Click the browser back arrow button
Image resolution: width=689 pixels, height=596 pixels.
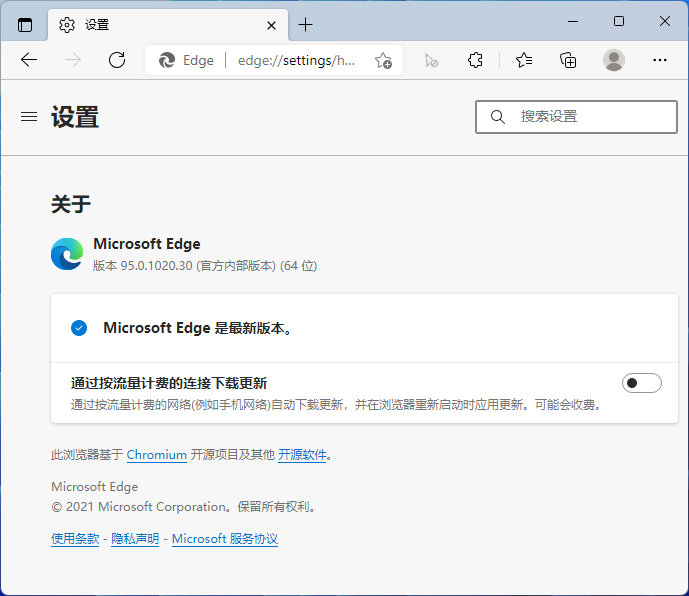coord(29,60)
